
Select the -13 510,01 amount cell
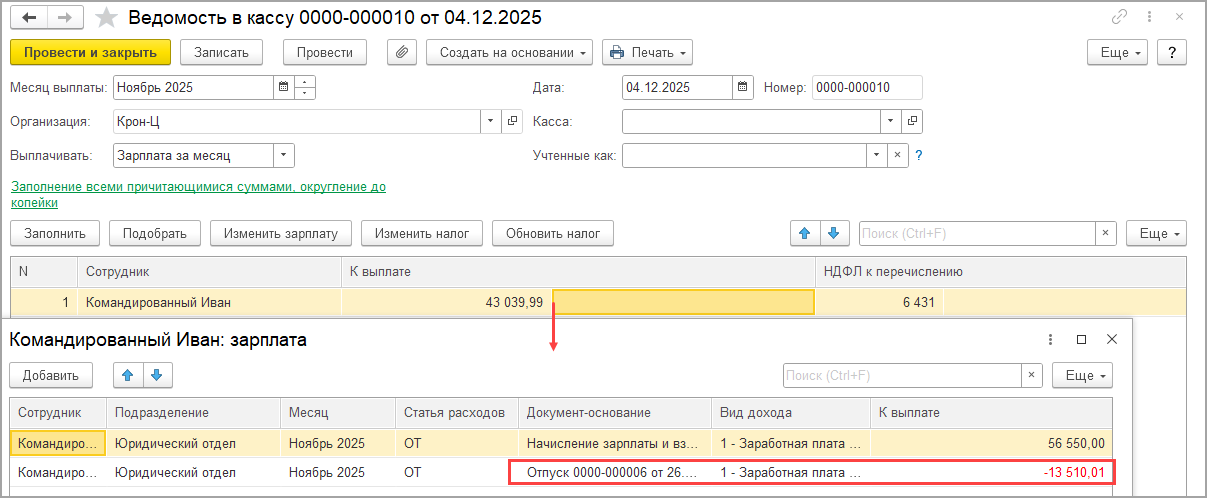coord(991,472)
